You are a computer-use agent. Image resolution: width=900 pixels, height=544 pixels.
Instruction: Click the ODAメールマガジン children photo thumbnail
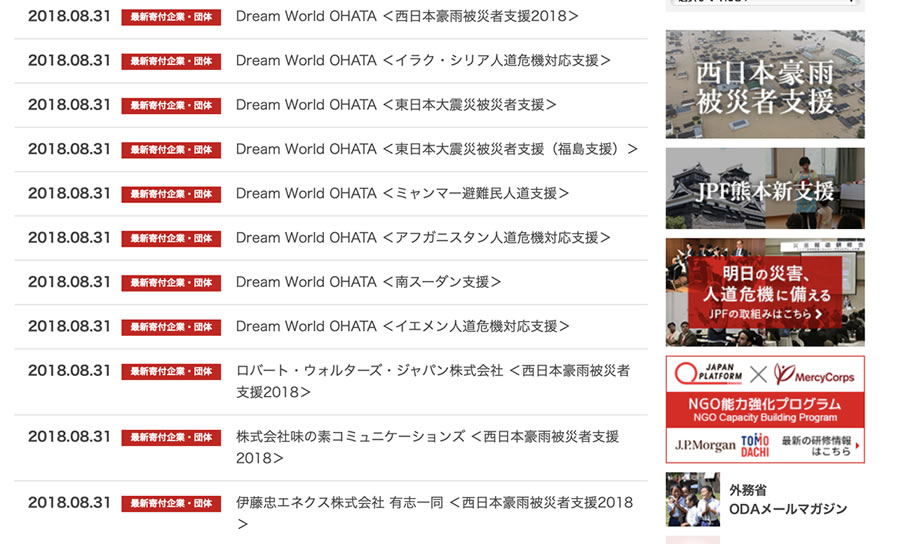tap(693, 499)
